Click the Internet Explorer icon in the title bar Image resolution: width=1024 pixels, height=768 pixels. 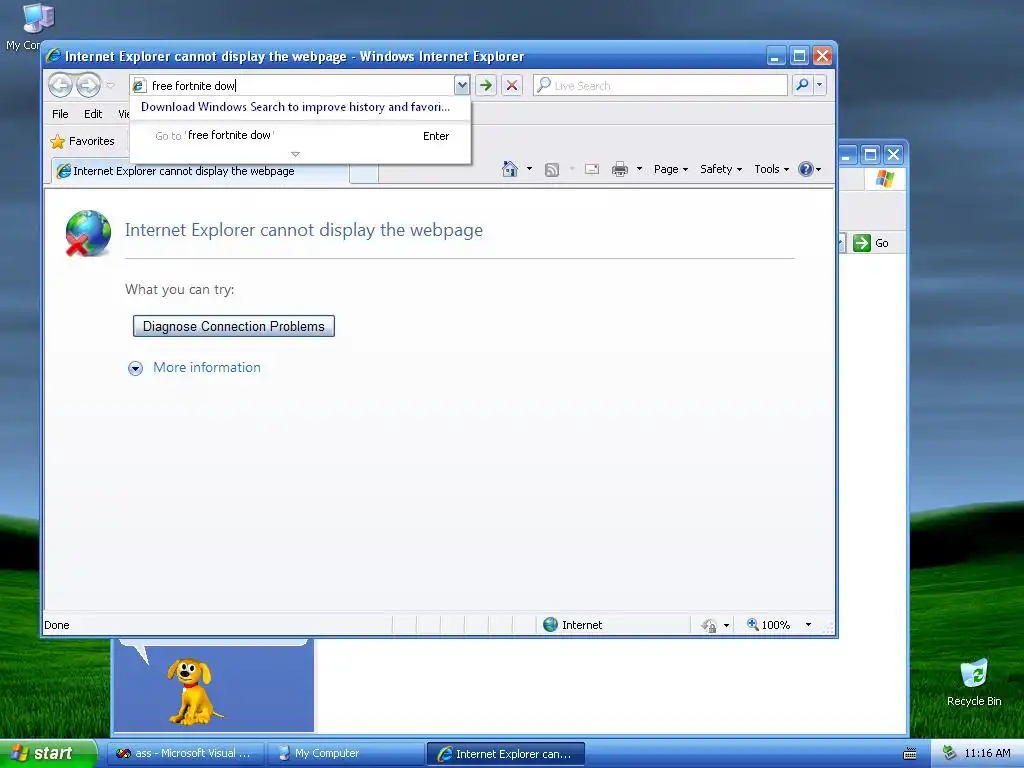click(x=53, y=56)
